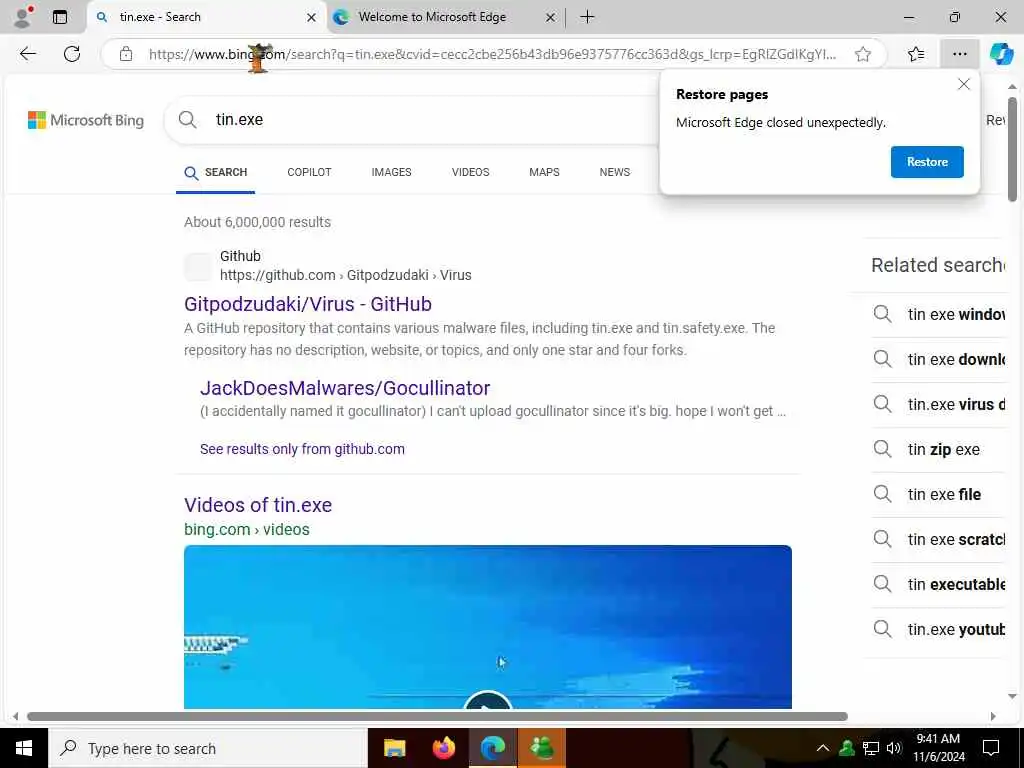The width and height of the screenshot is (1024, 768).
Task: Click the bing.com › videos breadcrumb
Action: point(247,530)
